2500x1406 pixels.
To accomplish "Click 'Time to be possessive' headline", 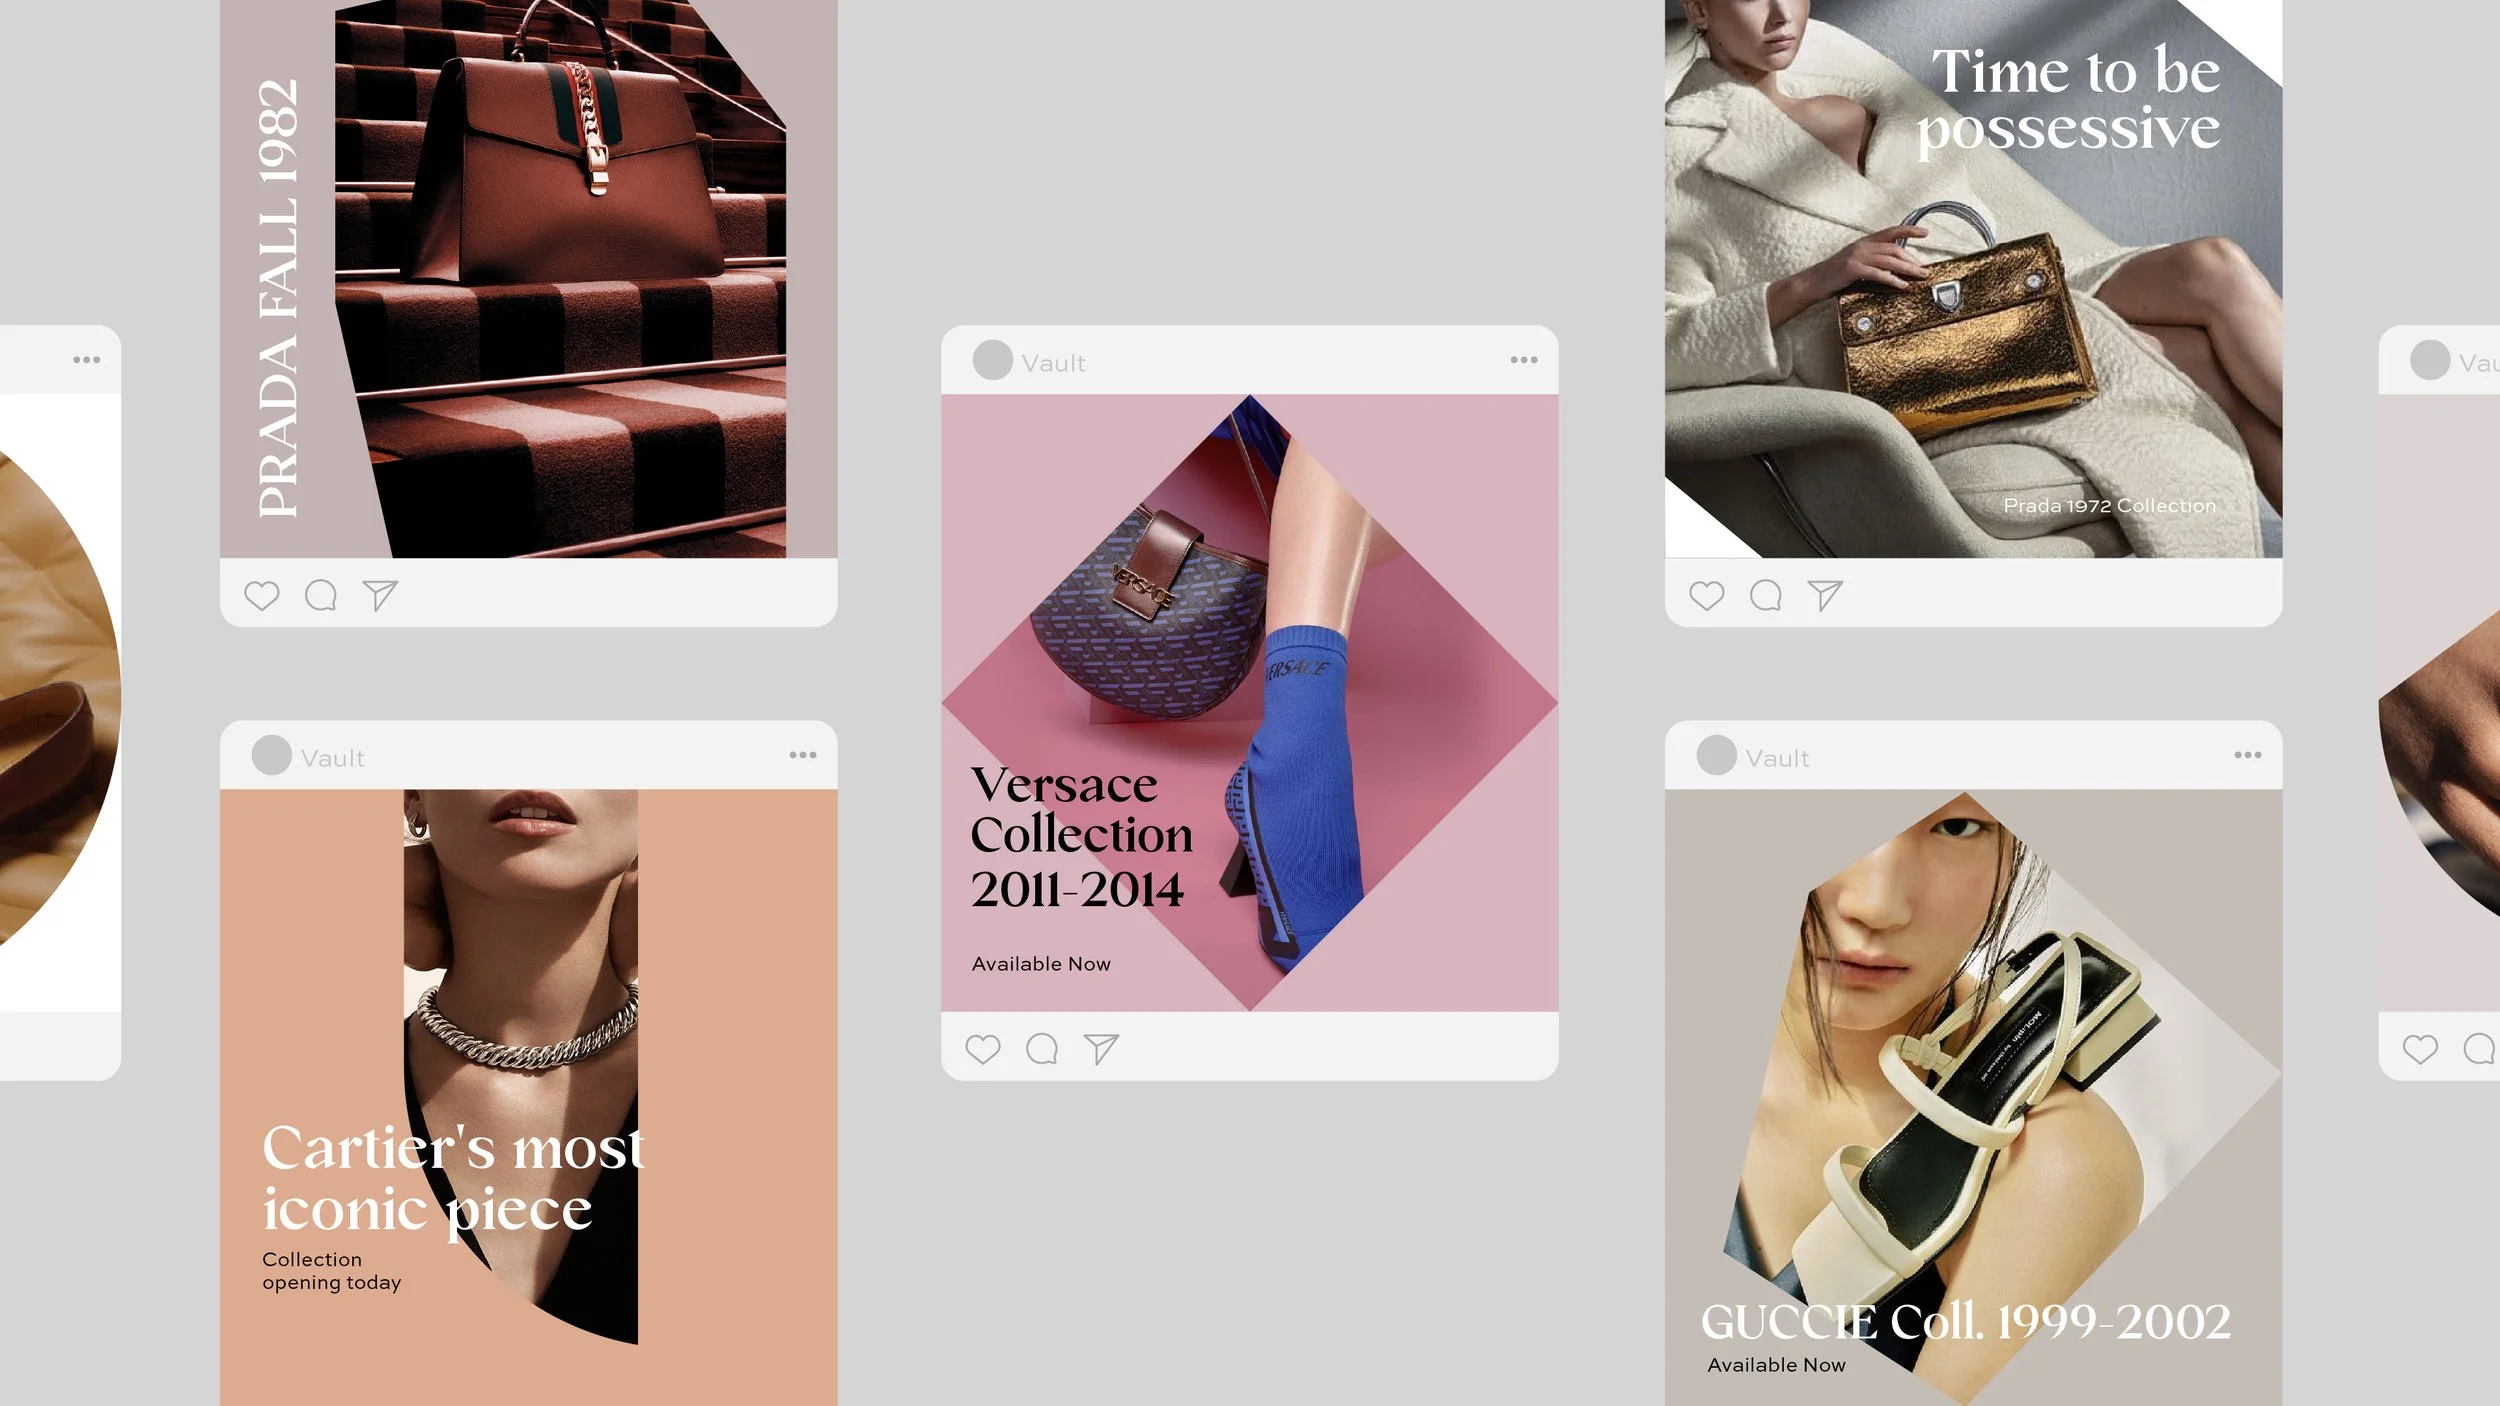I will [2069, 101].
